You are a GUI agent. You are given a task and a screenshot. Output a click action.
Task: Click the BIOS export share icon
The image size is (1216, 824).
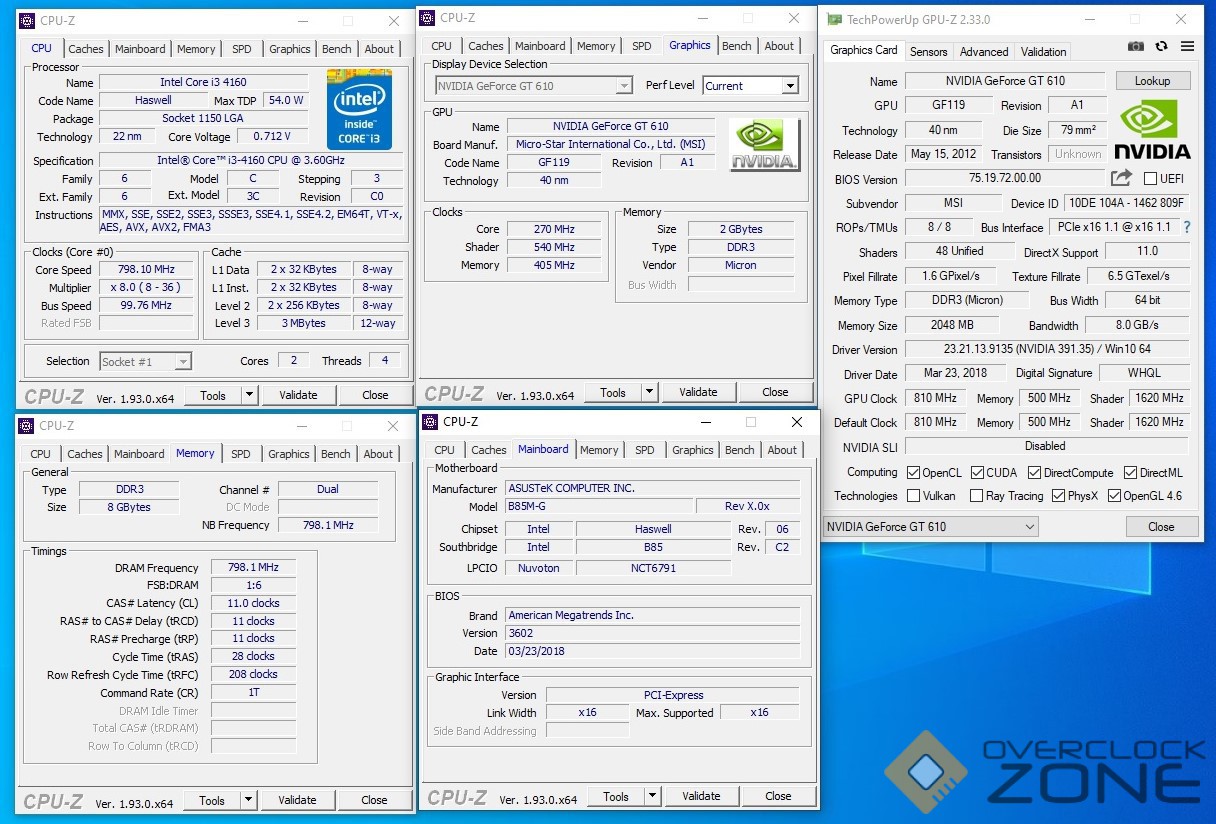(1121, 178)
